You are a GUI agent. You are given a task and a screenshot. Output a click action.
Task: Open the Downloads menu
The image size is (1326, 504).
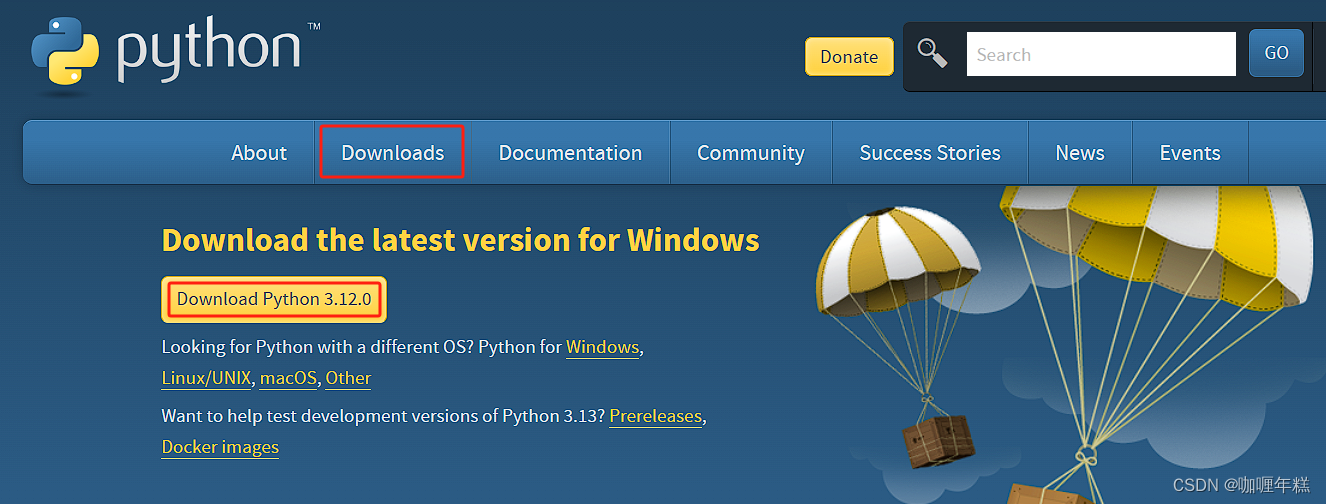[x=392, y=153]
